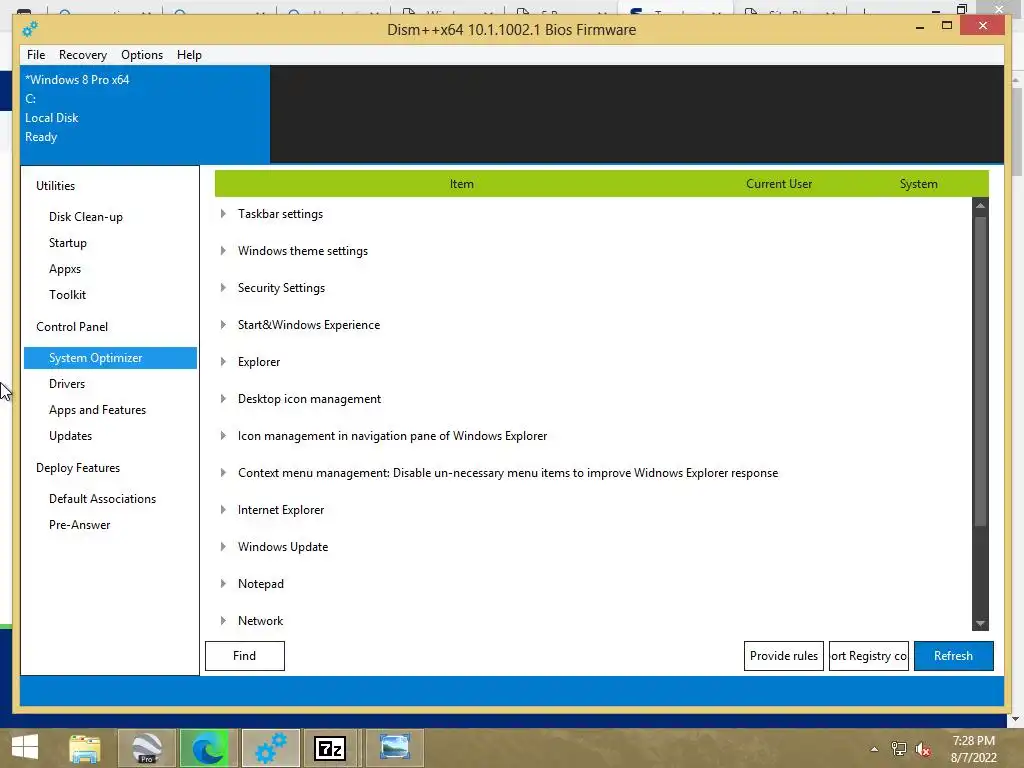The height and width of the screenshot is (768, 1024).
Task: Open File Explorer from taskbar
Action: click(x=85, y=748)
